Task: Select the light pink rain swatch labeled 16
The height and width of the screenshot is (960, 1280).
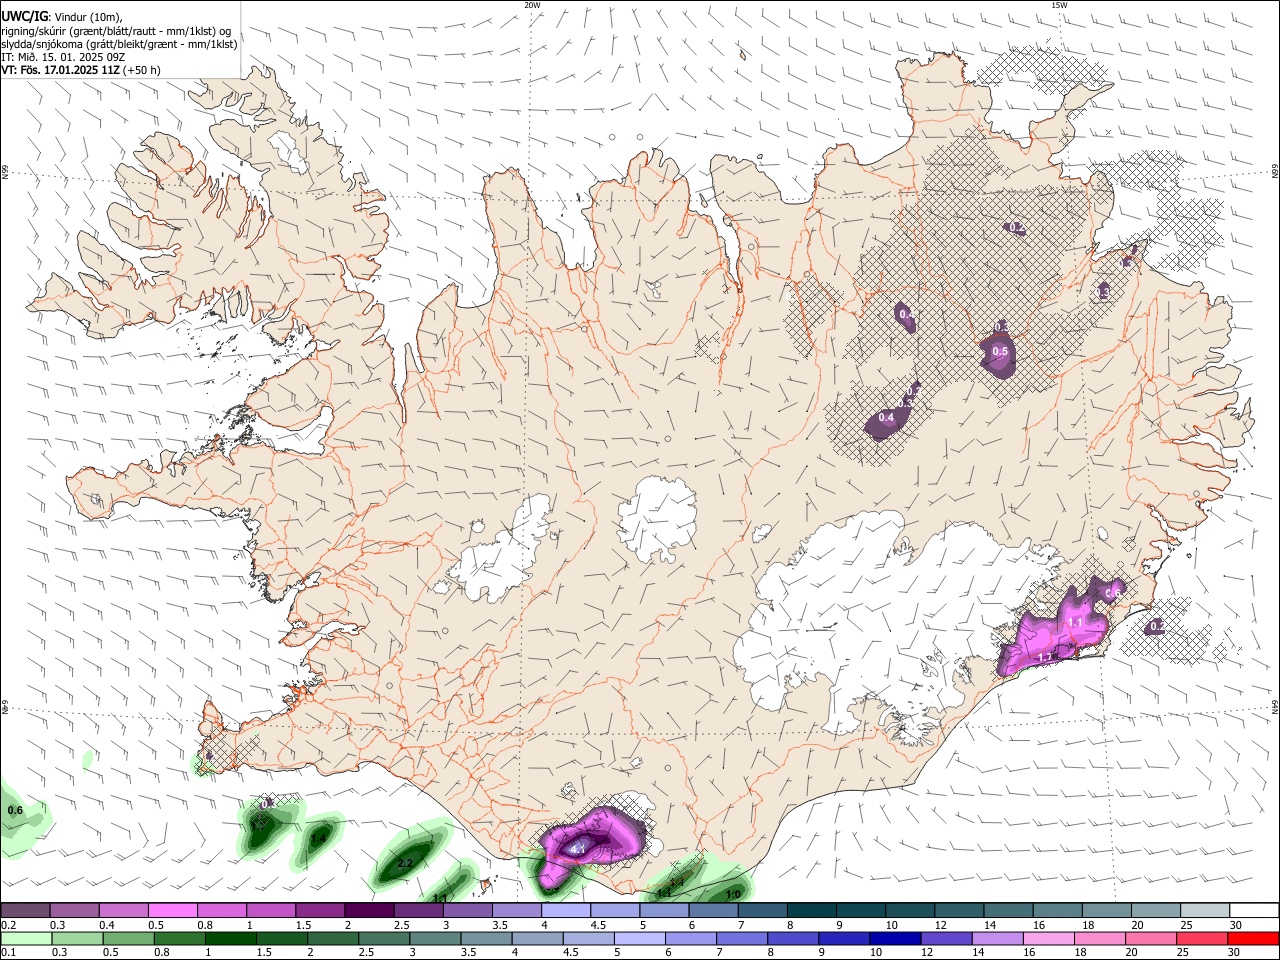Action: coord(1049,938)
